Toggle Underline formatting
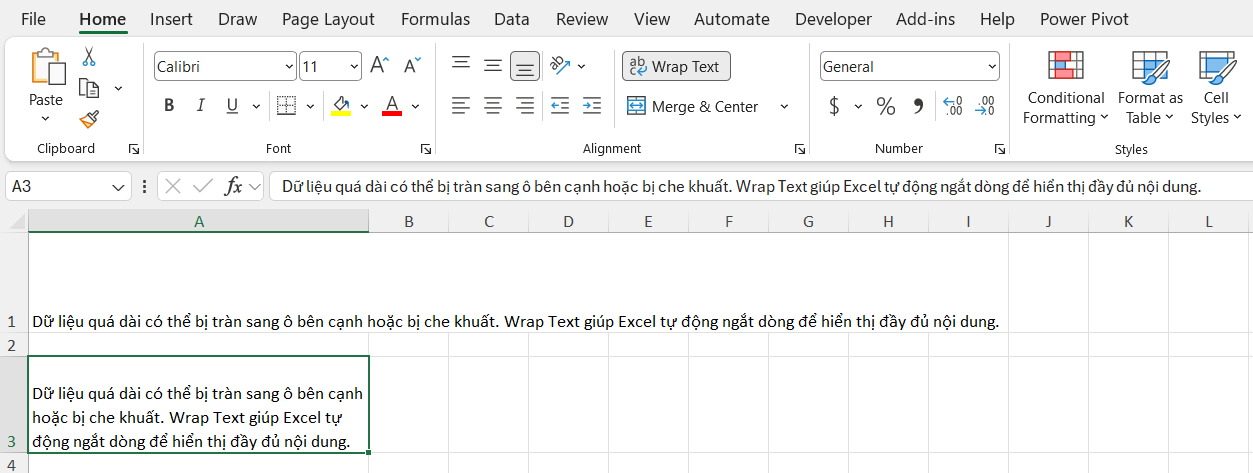The height and width of the screenshot is (473, 1253). (232, 106)
